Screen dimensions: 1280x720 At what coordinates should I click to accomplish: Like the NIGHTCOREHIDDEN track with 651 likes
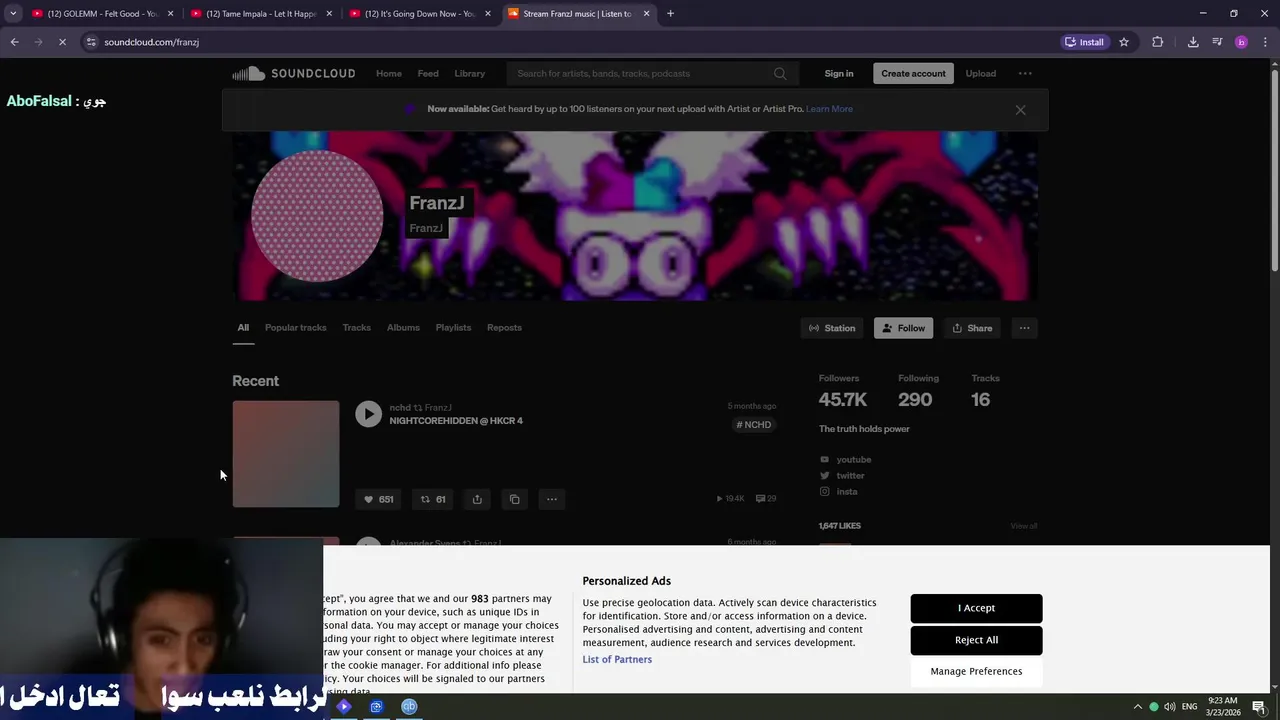coord(378,499)
